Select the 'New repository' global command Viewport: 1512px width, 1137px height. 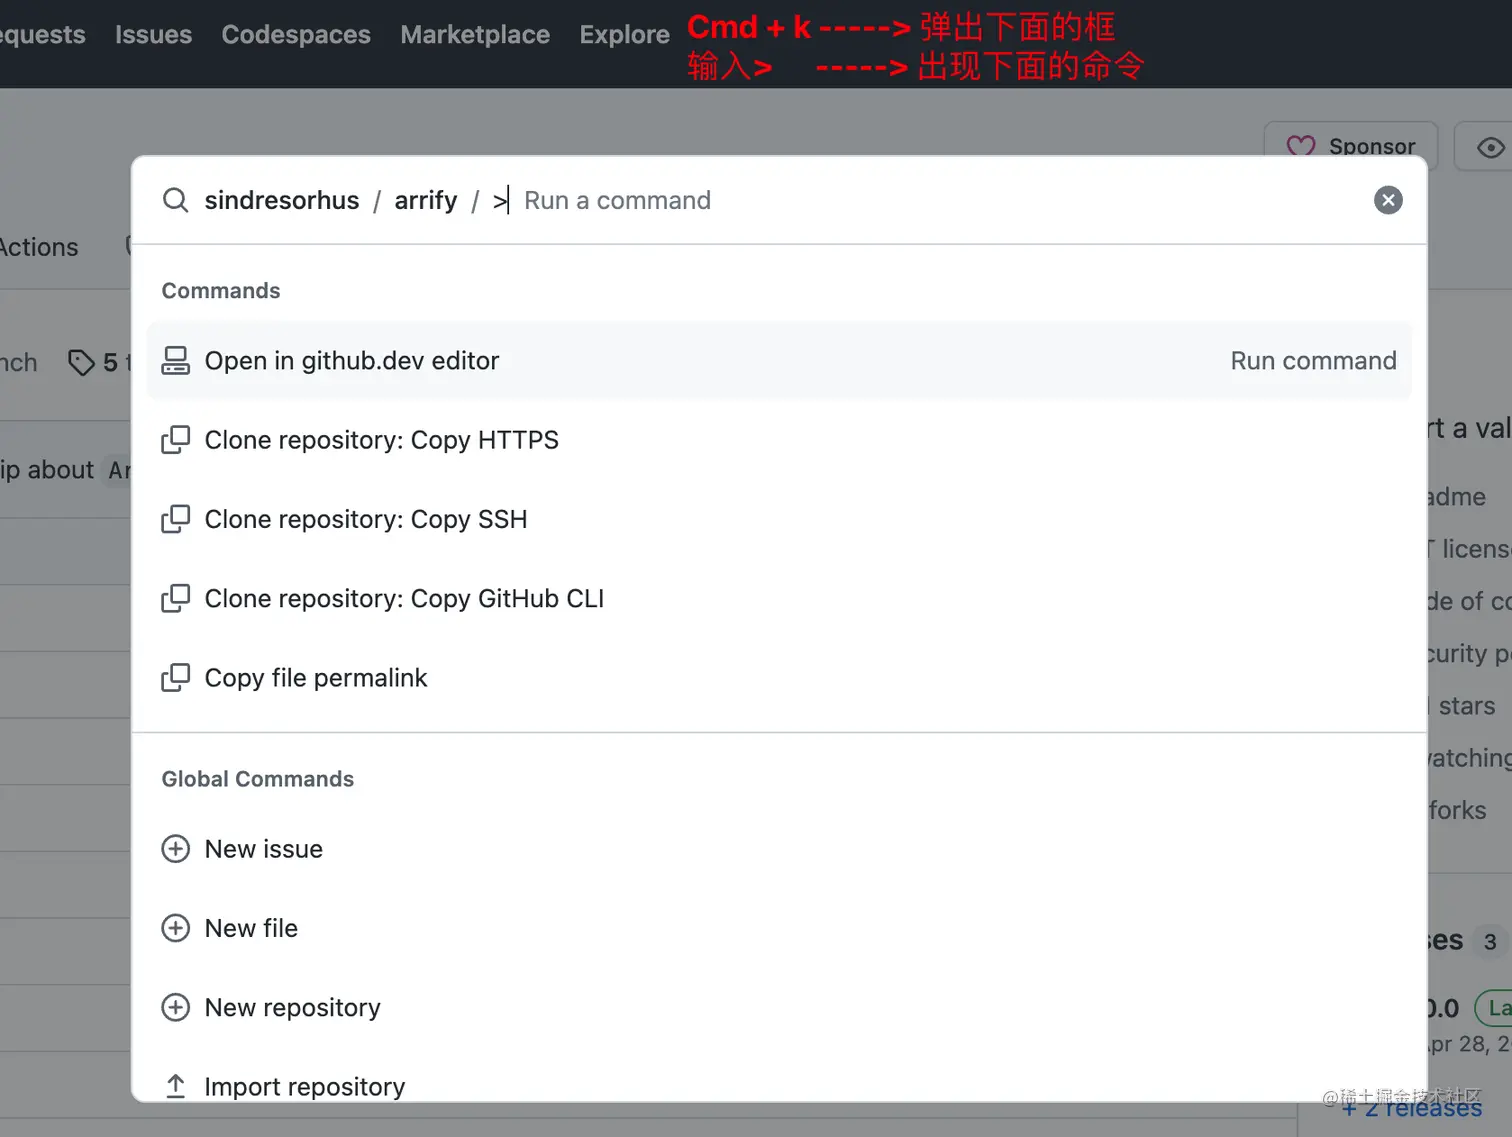click(779, 1007)
